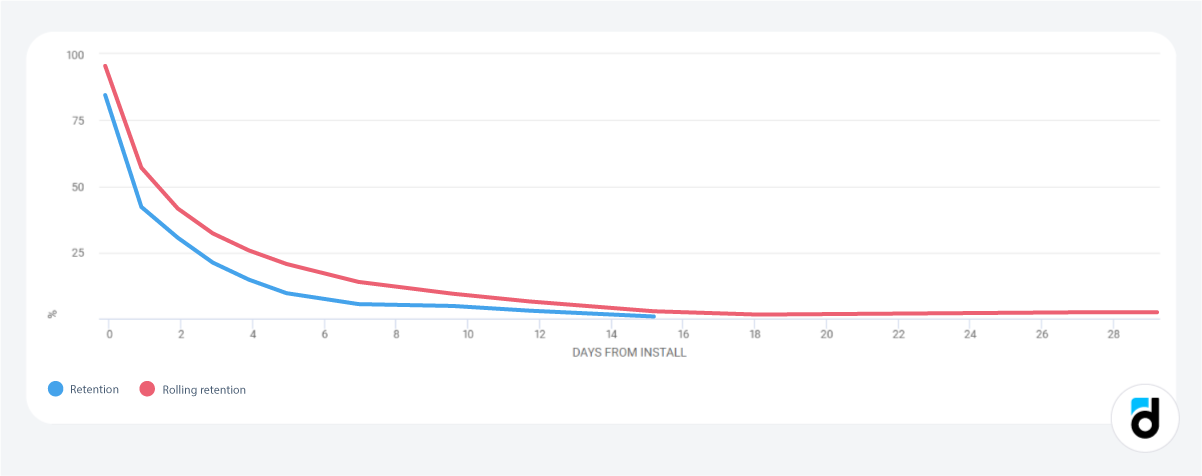Select the 75 label on the y-axis
The height and width of the screenshot is (476, 1202).
click(x=78, y=121)
